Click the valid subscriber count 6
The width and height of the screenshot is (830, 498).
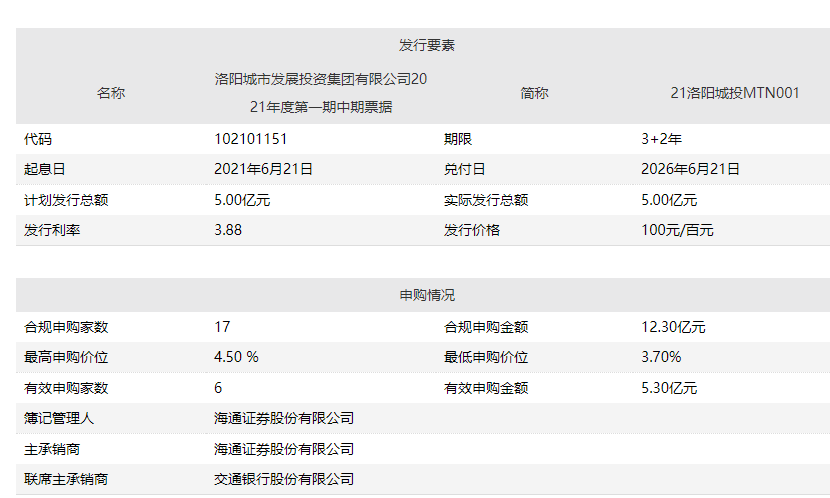(x=218, y=388)
